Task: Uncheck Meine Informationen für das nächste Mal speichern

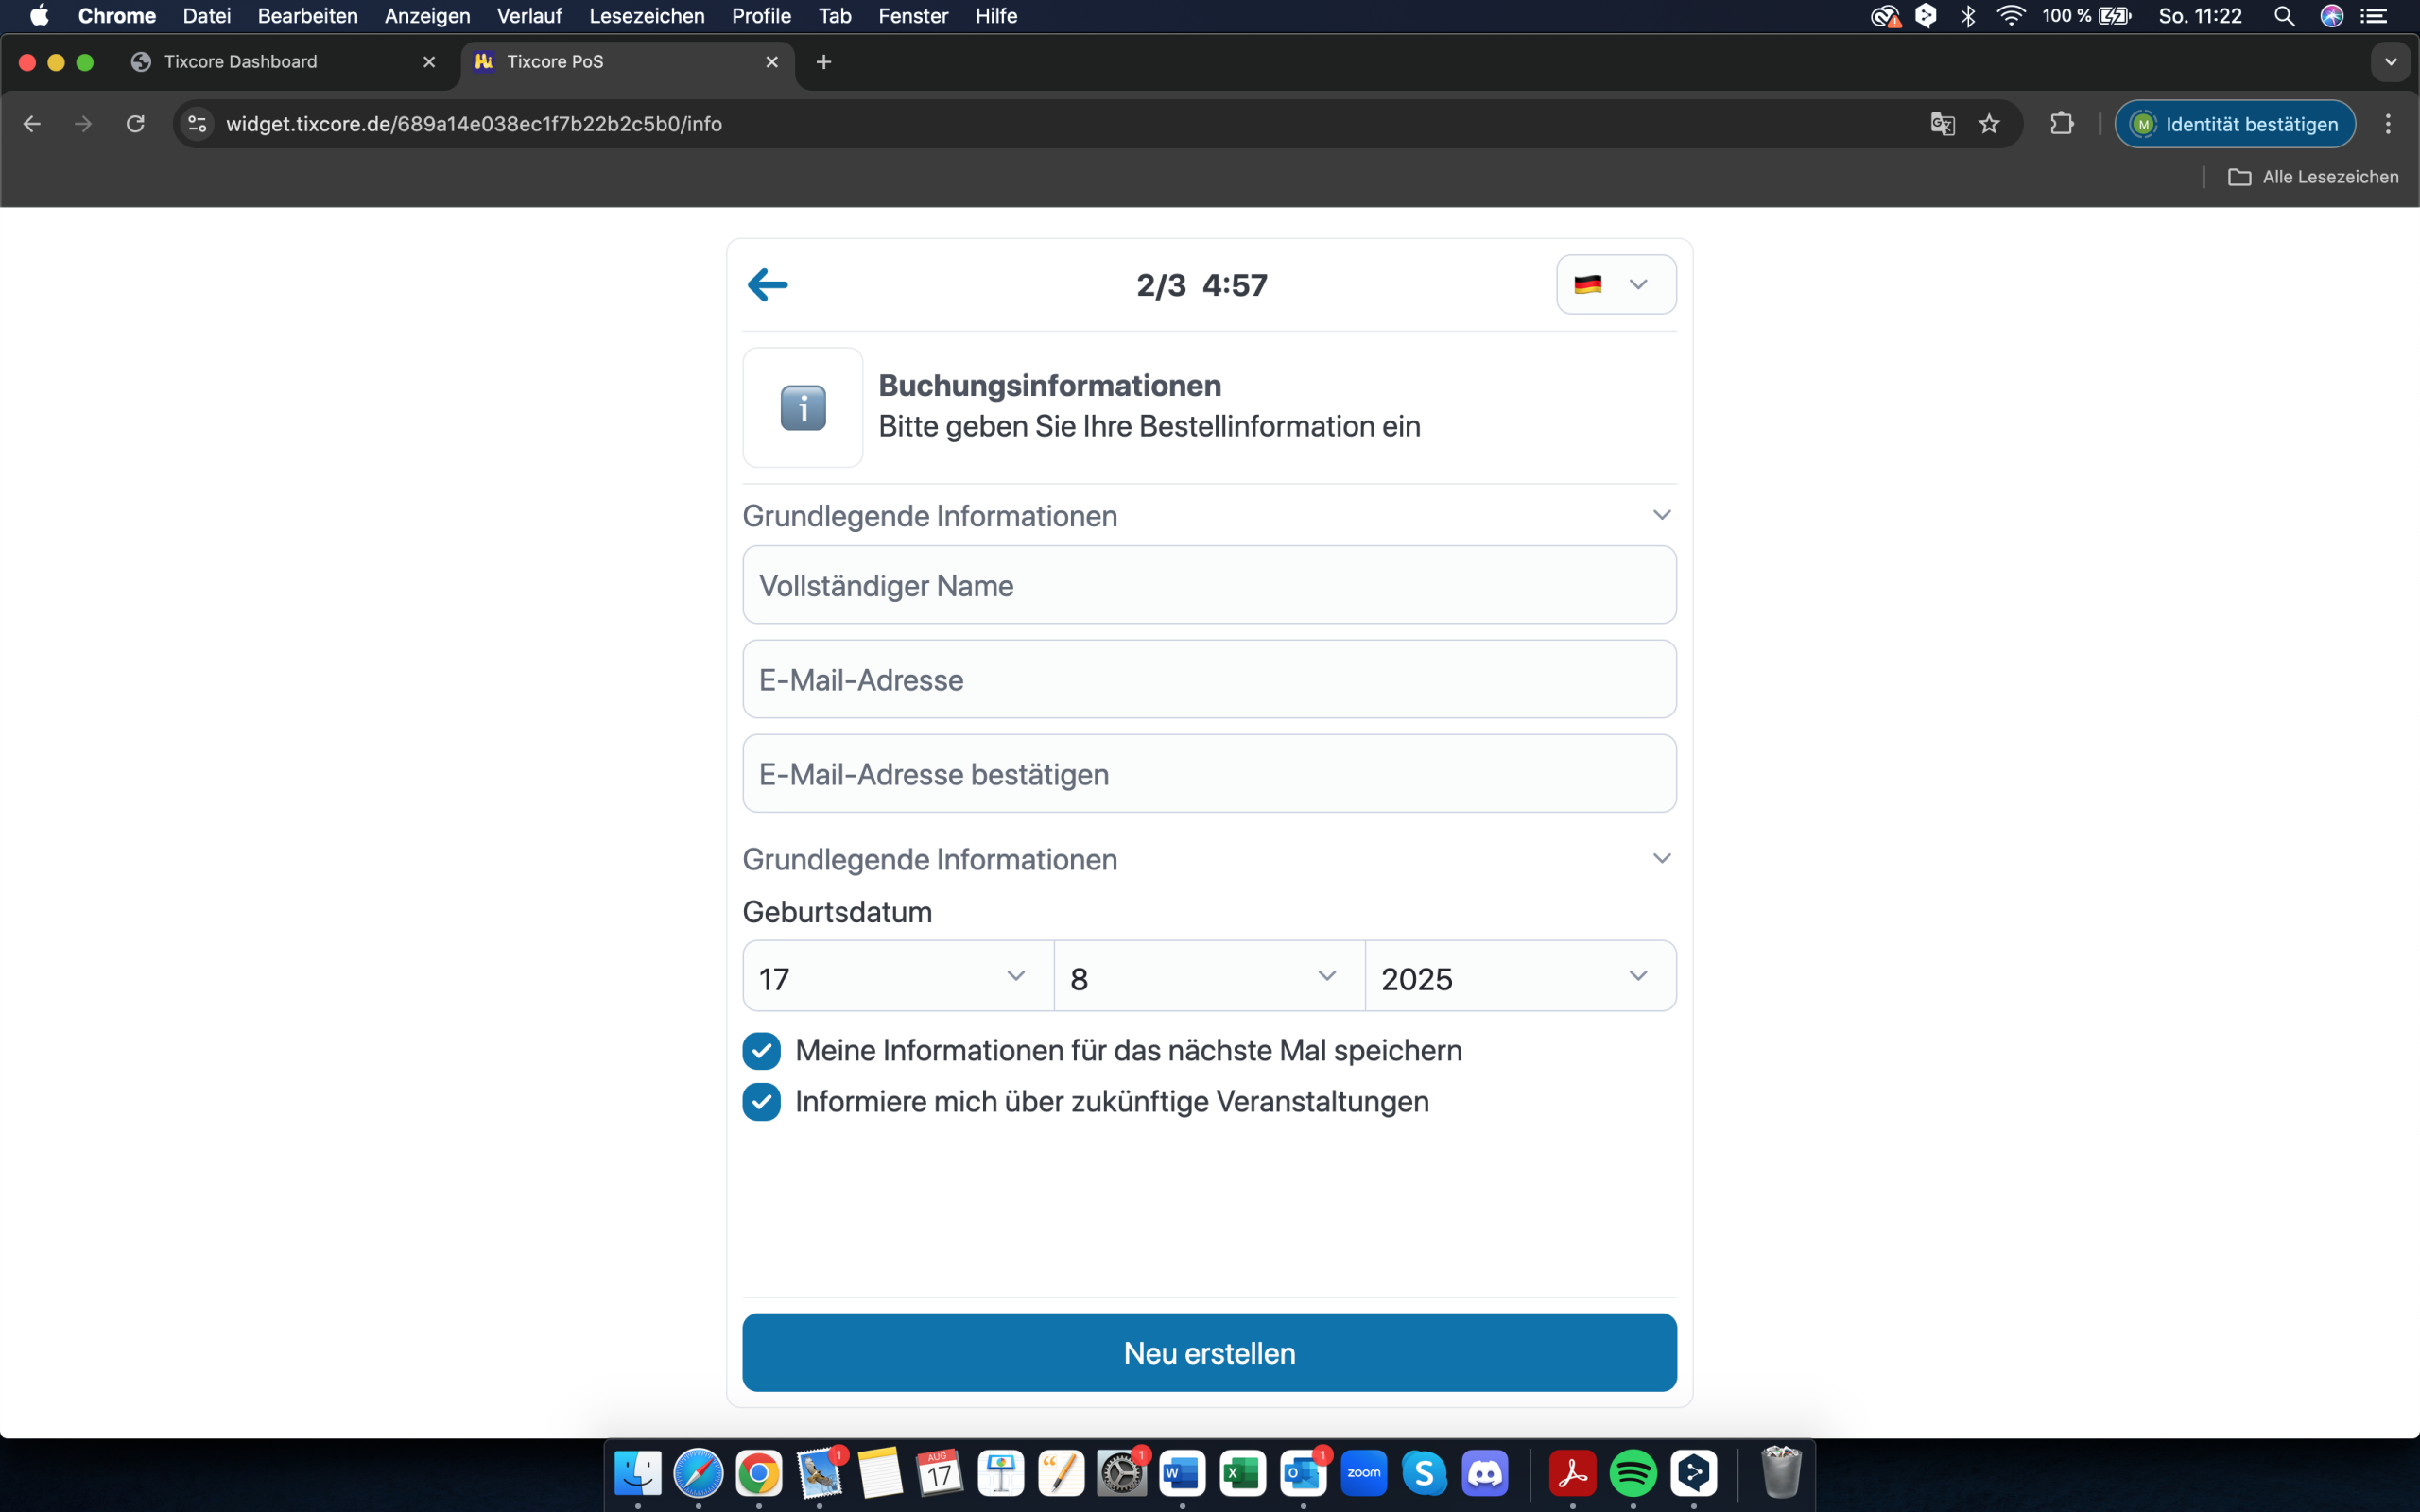Action: pyautogui.click(x=761, y=1051)
